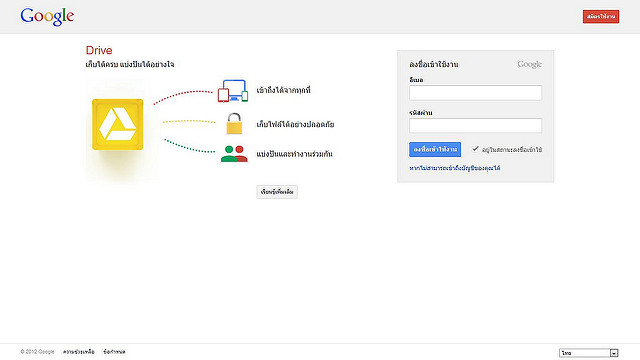Click the yellow padlock security icon
Viewport: 640px width, 360px height.
(234, 124)
